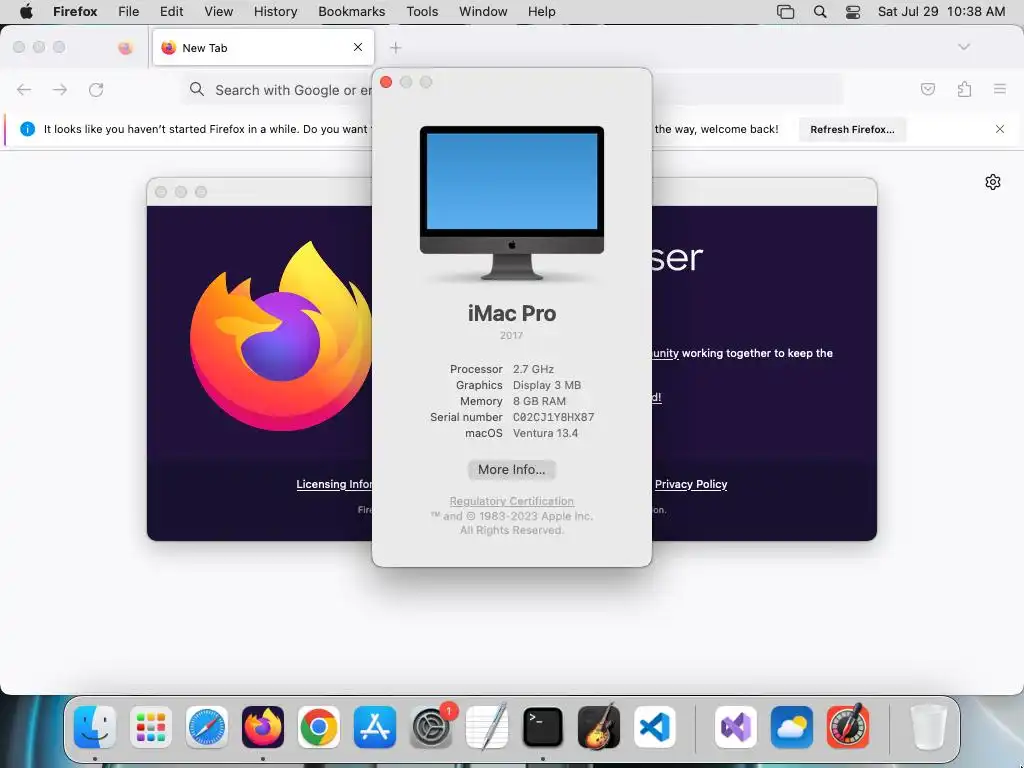Click the 8 GB RAM memory value
This screenshot has width=1024, height=768.
click(x=539, y=401)
